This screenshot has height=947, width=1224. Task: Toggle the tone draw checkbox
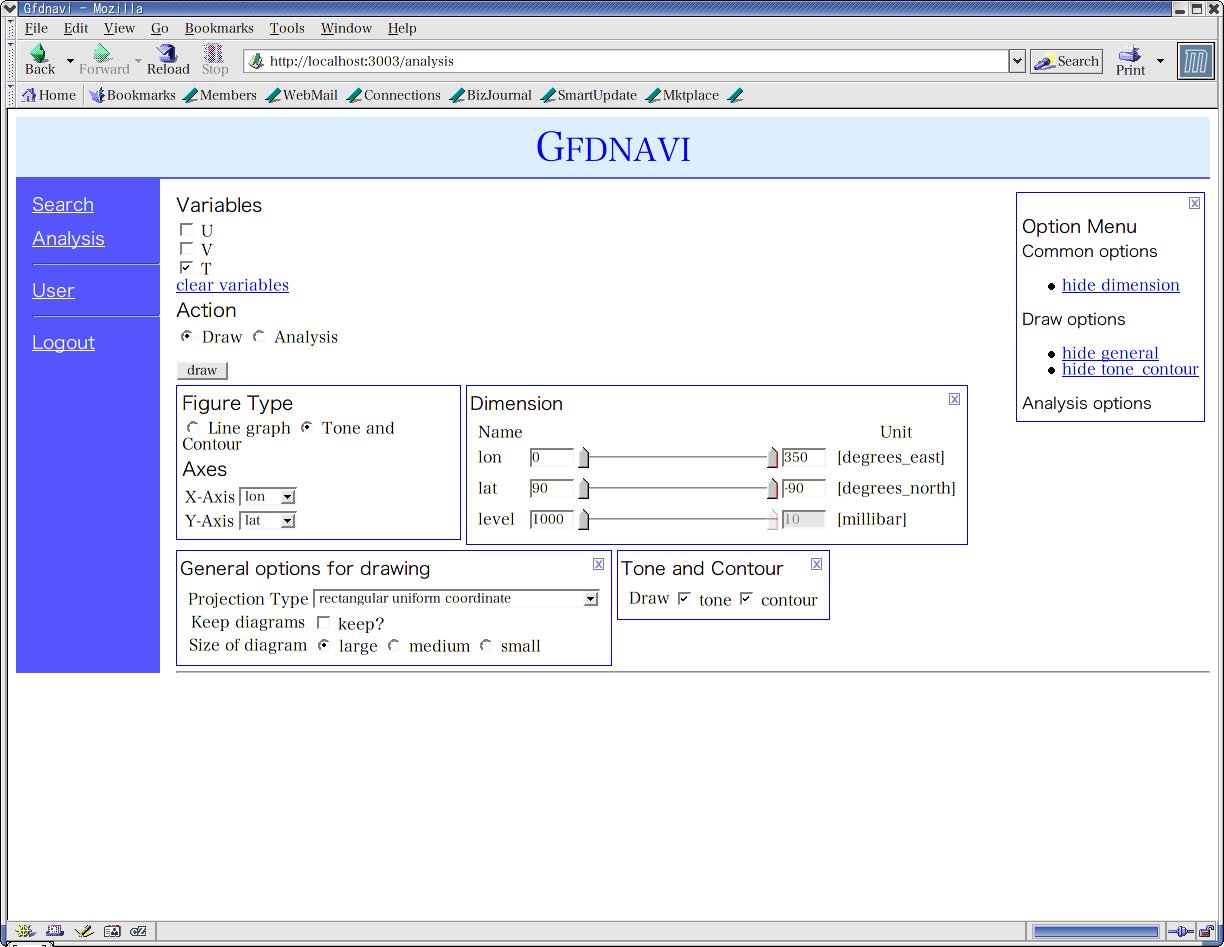[x=684, y=598]
